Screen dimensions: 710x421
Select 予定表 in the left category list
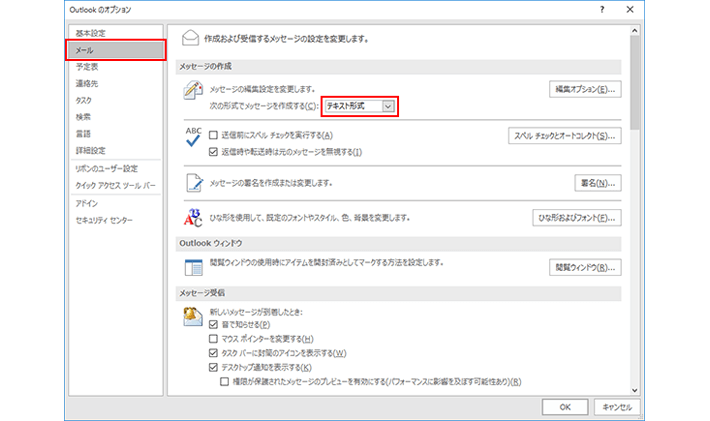(87, 67)
